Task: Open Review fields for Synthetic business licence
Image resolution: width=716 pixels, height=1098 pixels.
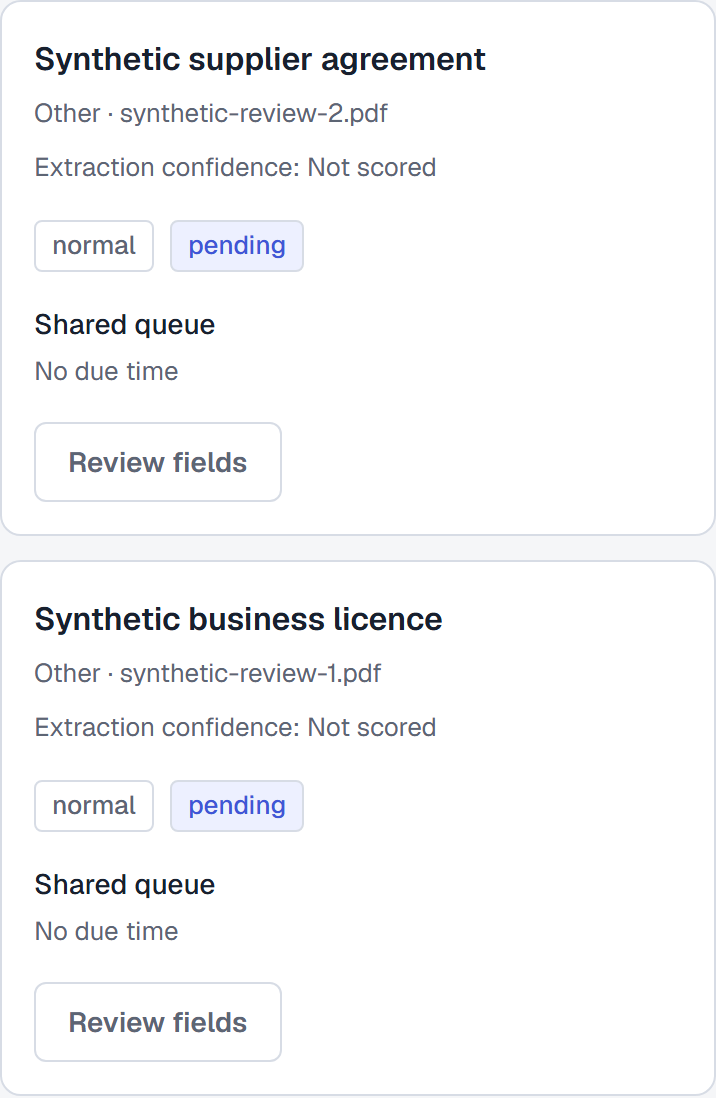Action: tap(158, 1022)
